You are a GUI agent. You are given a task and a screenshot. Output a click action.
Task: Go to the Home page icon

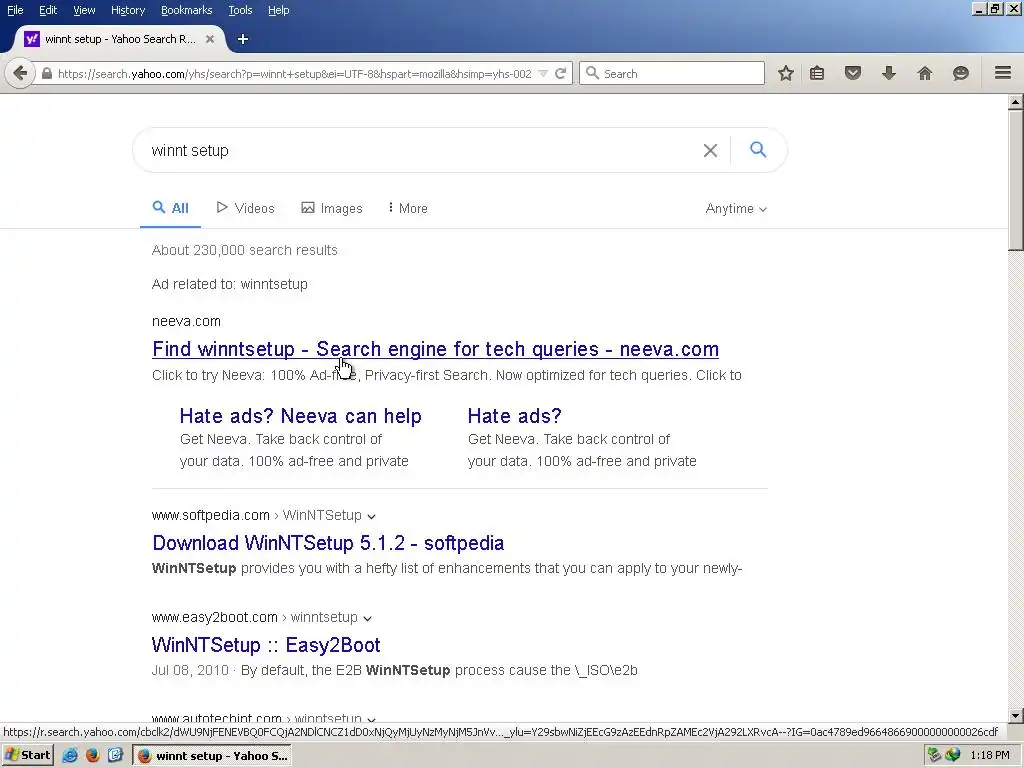point(925,73)
